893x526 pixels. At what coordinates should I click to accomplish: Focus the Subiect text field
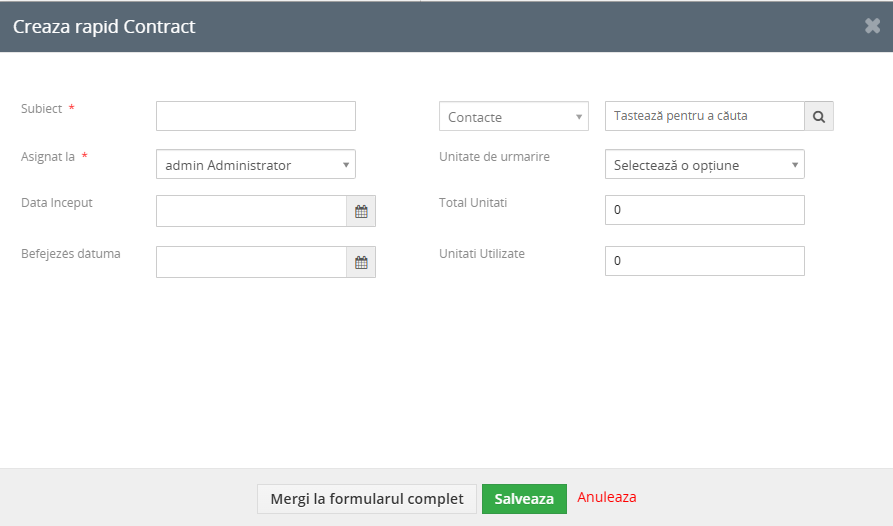click(256, 116)
